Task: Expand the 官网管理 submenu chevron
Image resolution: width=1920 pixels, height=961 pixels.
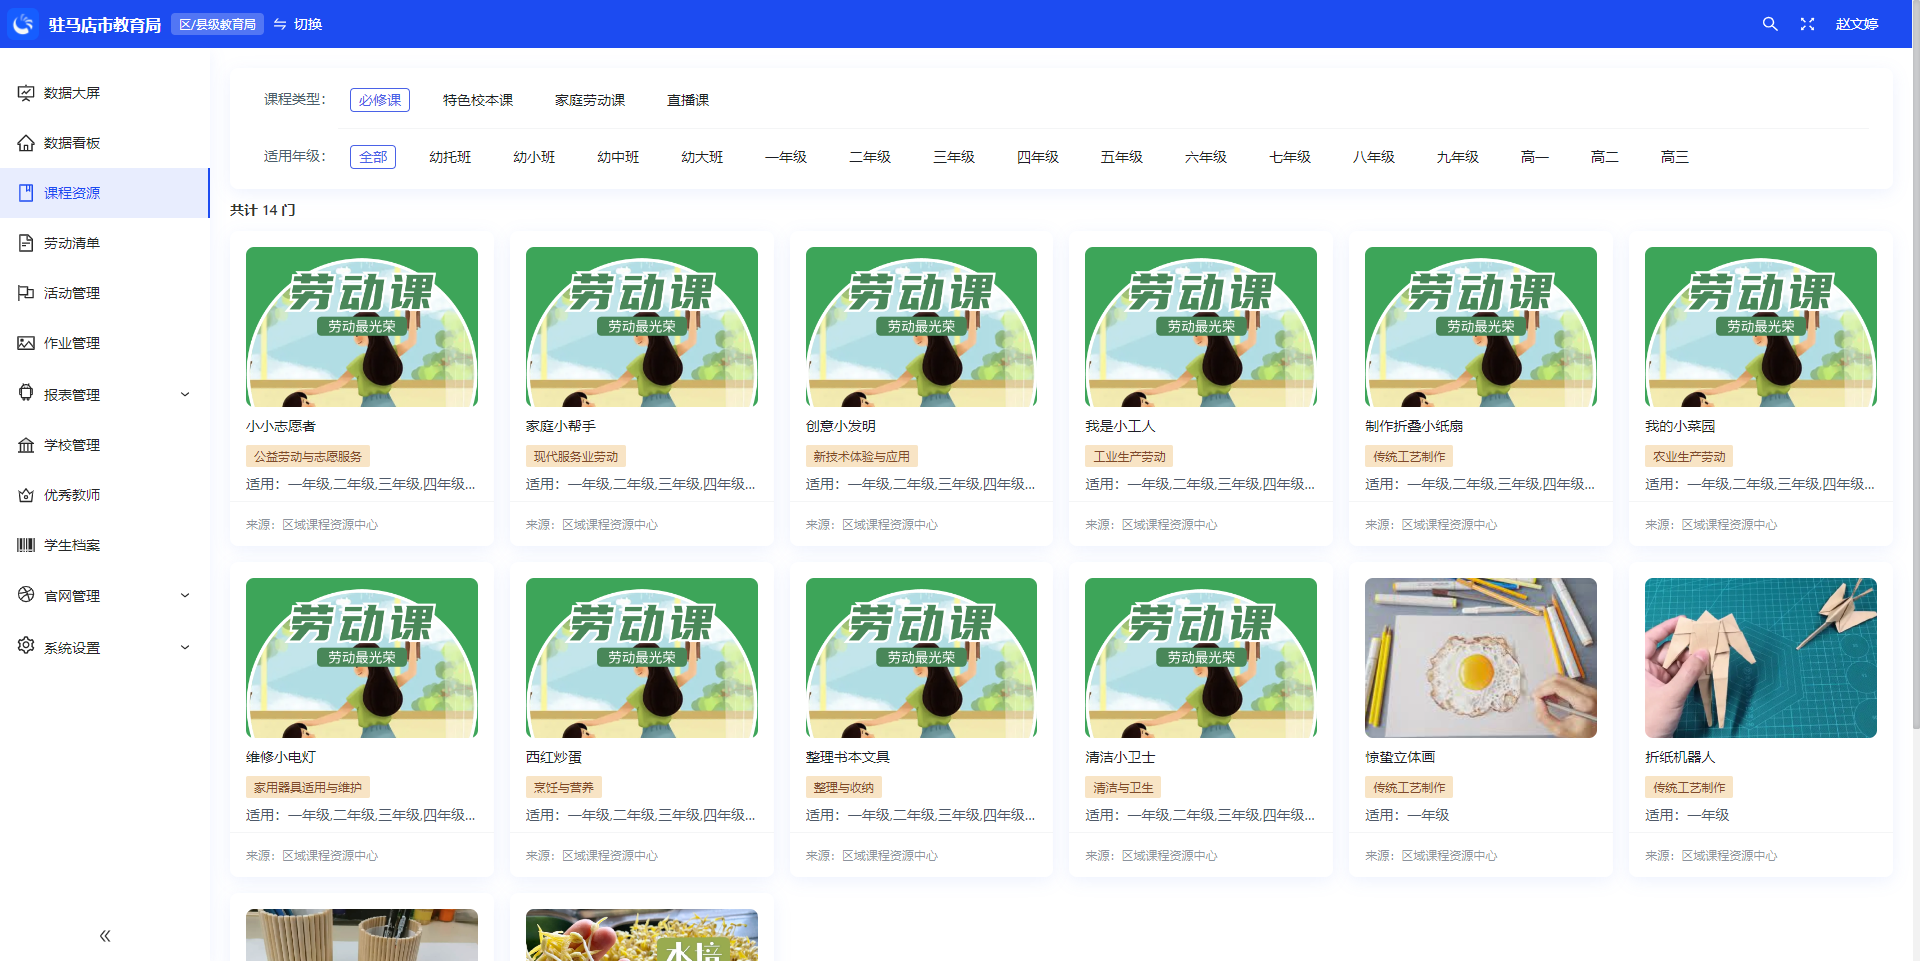Action: [x=185, y=596]
